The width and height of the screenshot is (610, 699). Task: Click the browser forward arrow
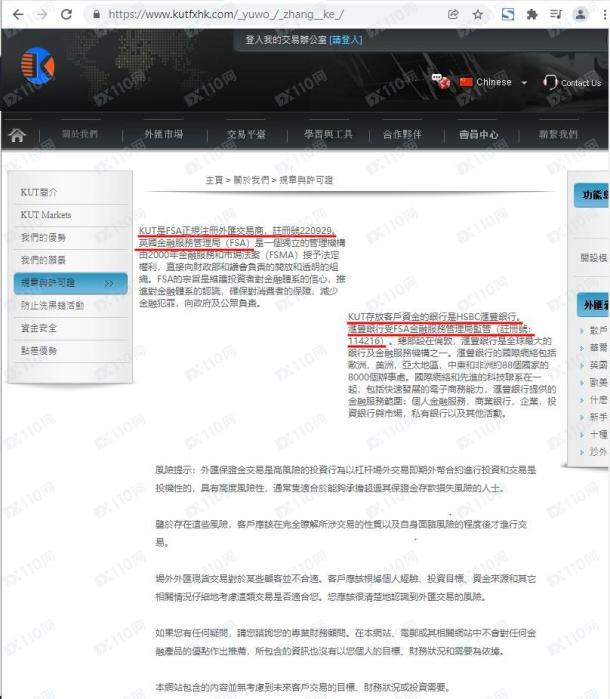coord(41,14)
